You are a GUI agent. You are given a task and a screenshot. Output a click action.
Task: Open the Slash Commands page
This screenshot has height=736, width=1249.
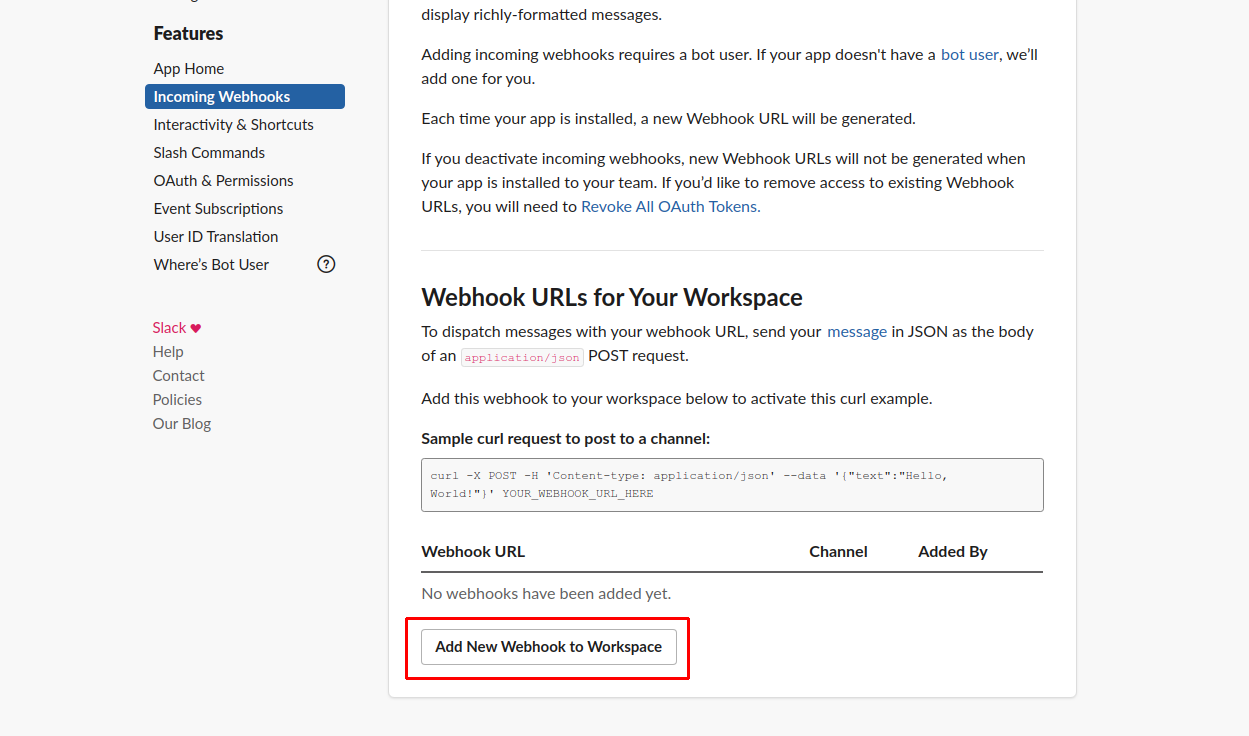[x=209, y=153]
